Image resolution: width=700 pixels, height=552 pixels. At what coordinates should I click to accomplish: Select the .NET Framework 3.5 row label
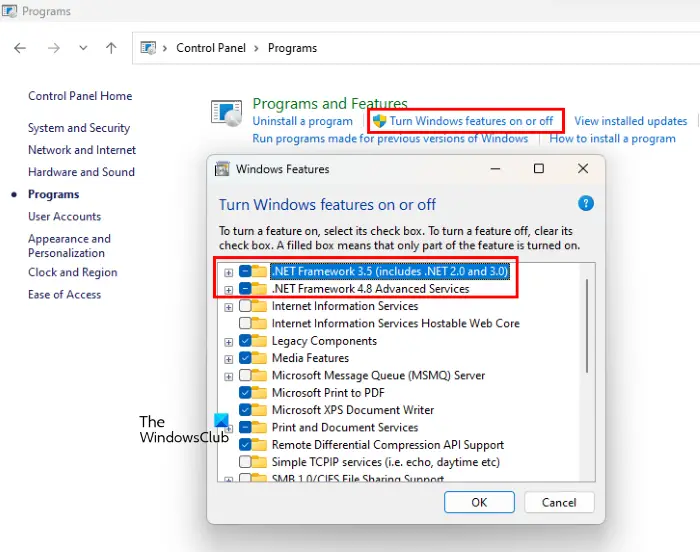coord(390,271)
